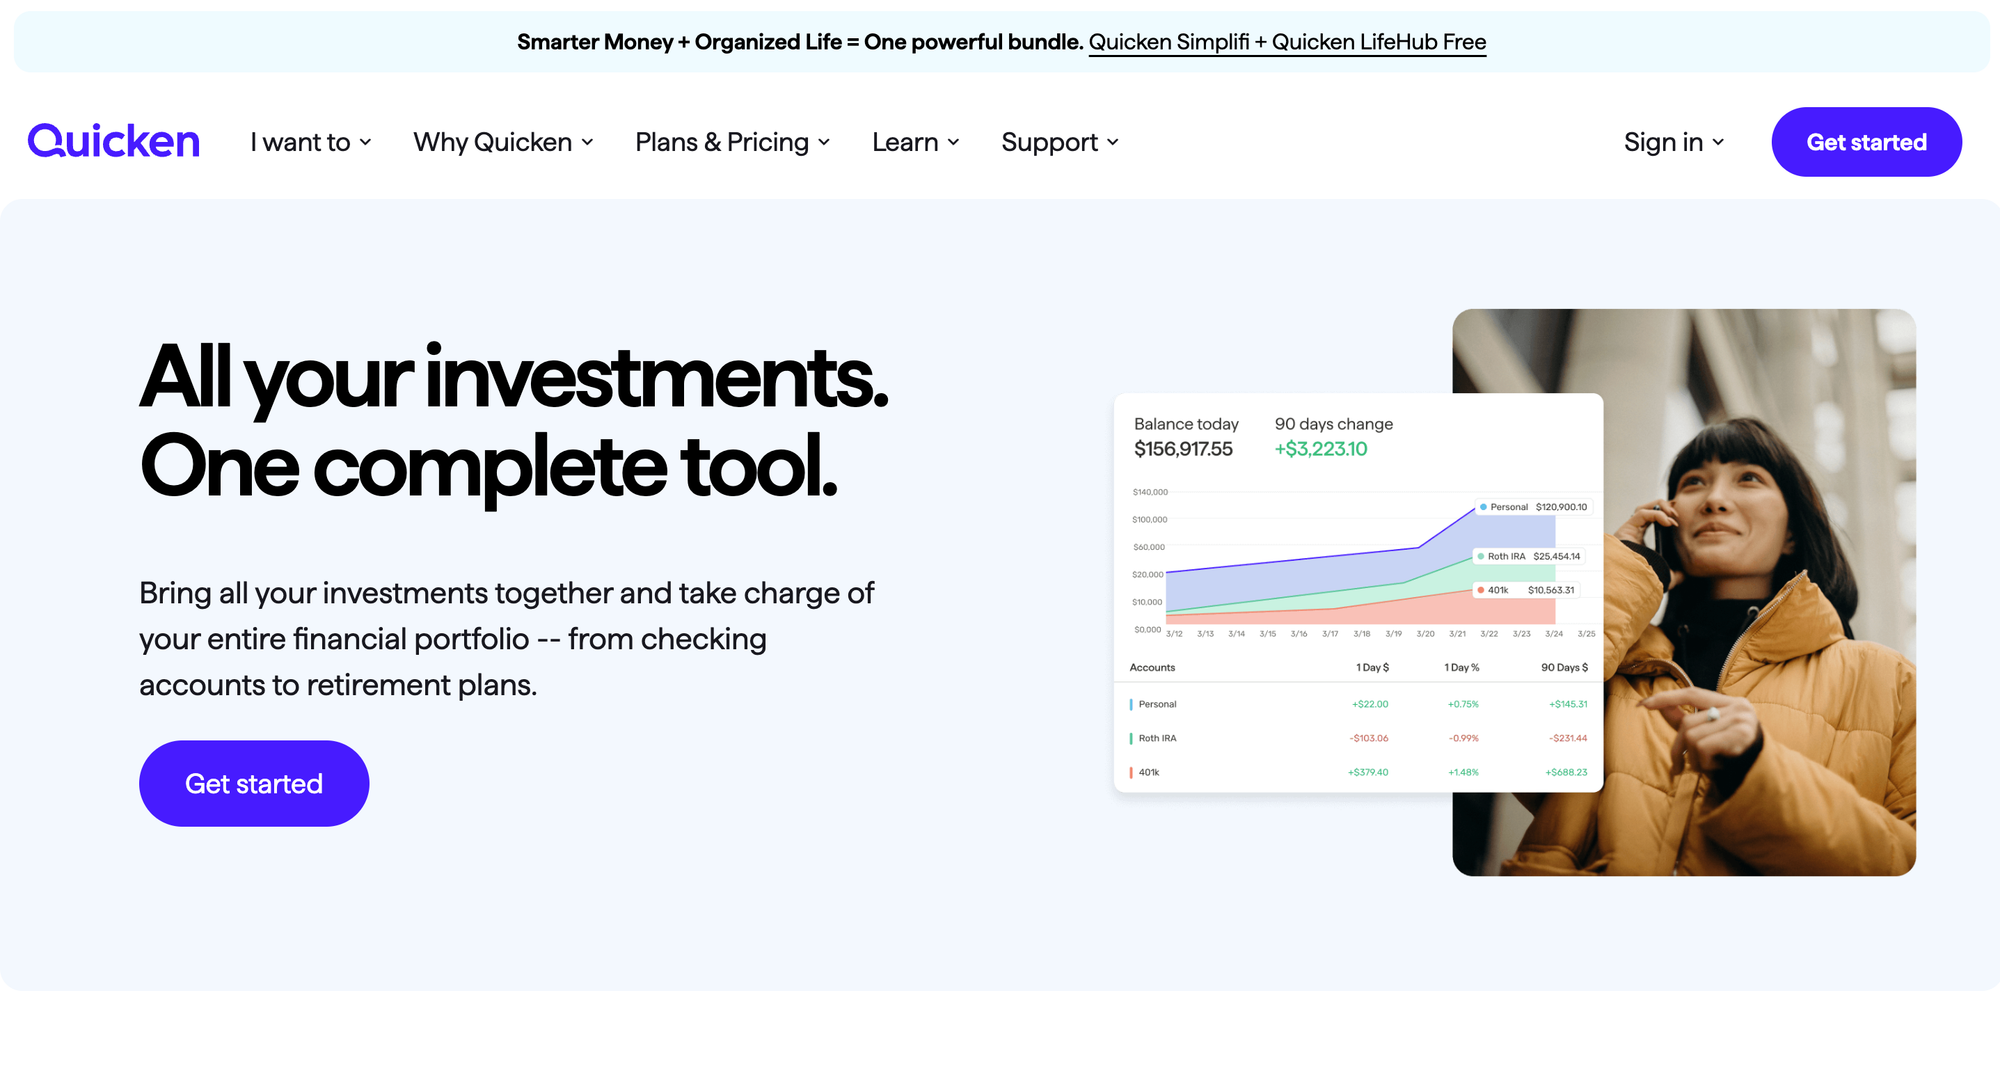Open Quicken Simplifi + LifeHub Free link

(x=1287, y=42)
